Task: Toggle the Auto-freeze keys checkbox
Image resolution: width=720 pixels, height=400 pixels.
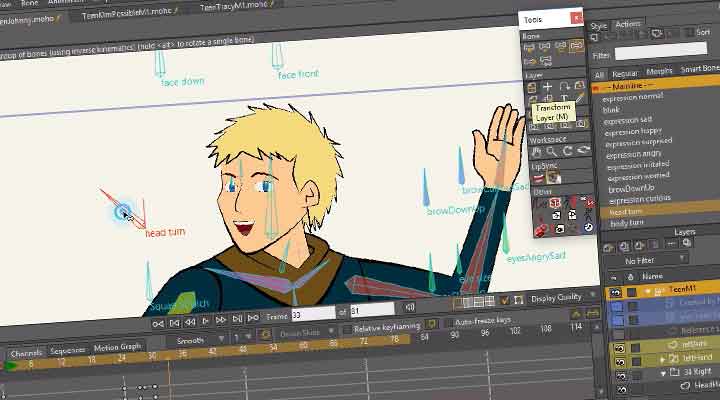Action: point(448,323)
